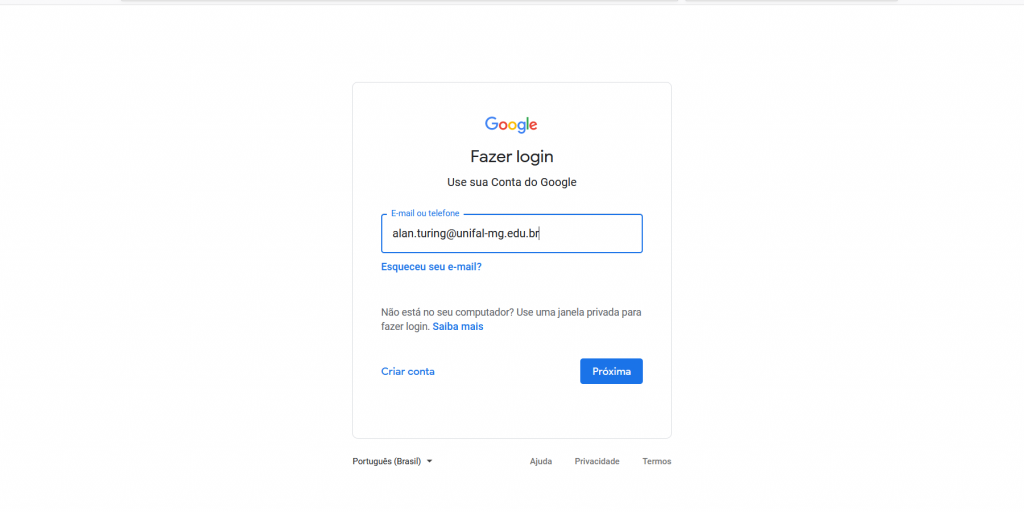Open the Termos footer link
1024x512 pixels.
656,461
